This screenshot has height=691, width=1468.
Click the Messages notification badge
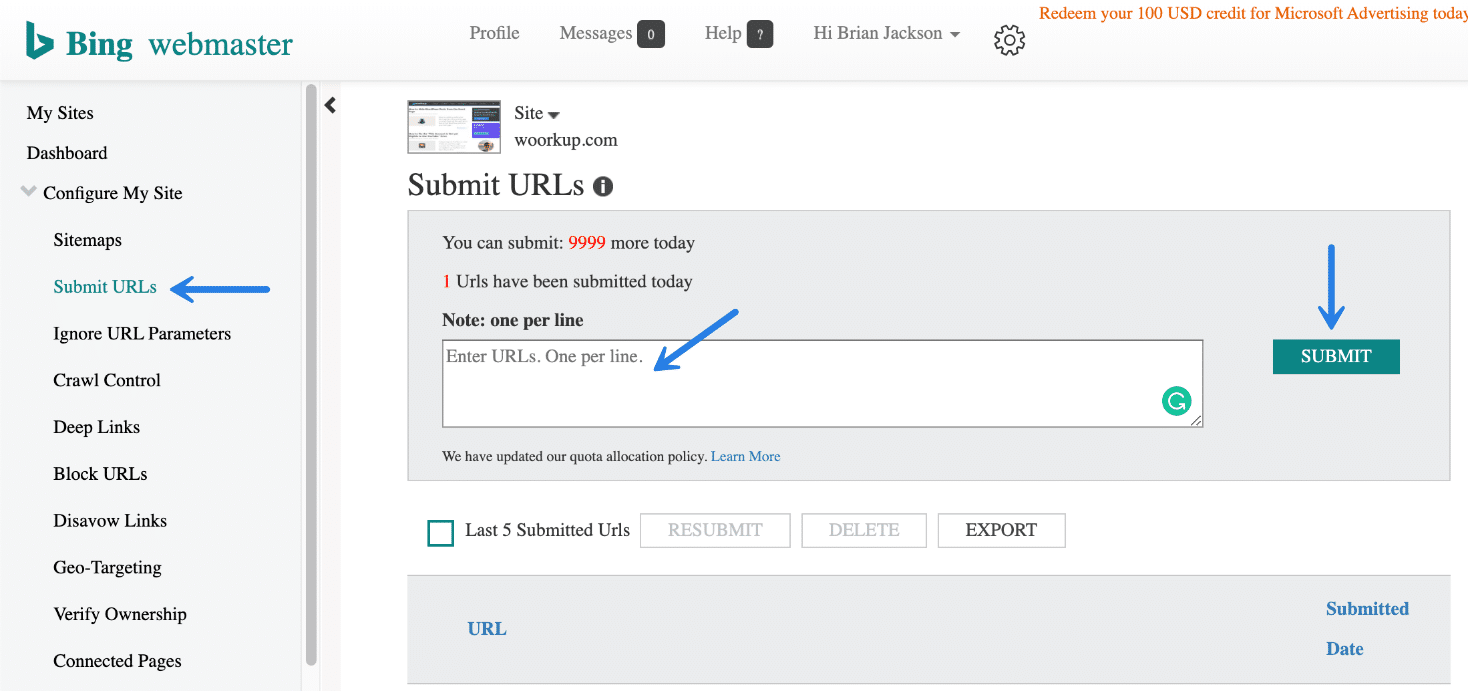pos(651,33)
